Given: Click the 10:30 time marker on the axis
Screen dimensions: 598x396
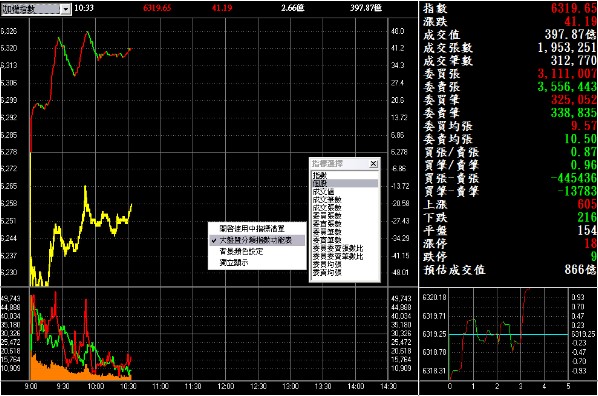Looking at the screenshot, I should point(128,386).
